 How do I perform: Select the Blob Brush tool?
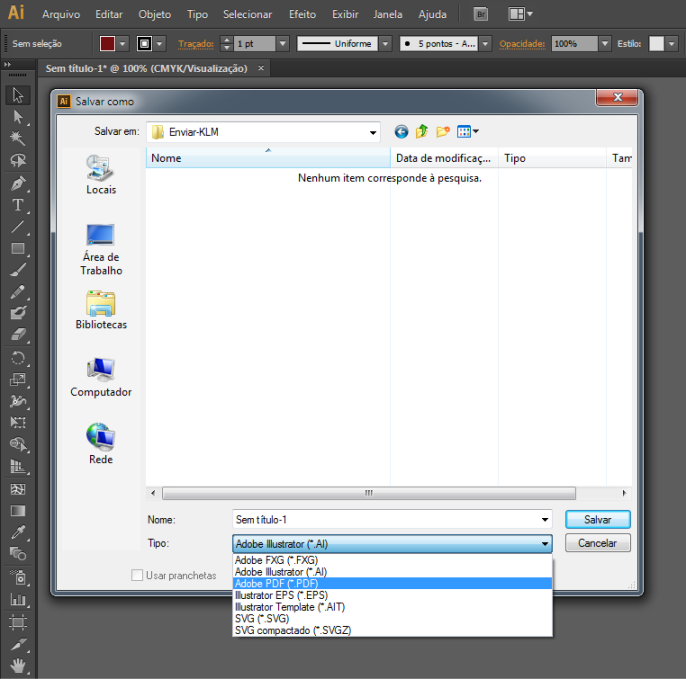pyautogui.click(x=18, y=313)
